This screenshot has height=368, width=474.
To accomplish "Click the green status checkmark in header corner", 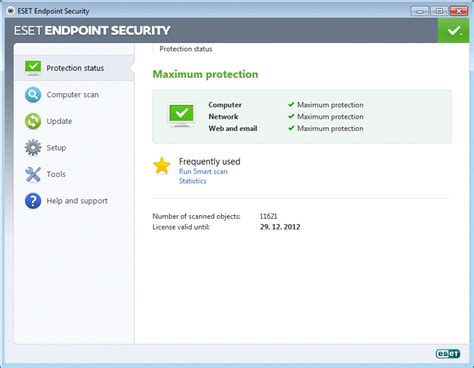I will tap(453, 31).
